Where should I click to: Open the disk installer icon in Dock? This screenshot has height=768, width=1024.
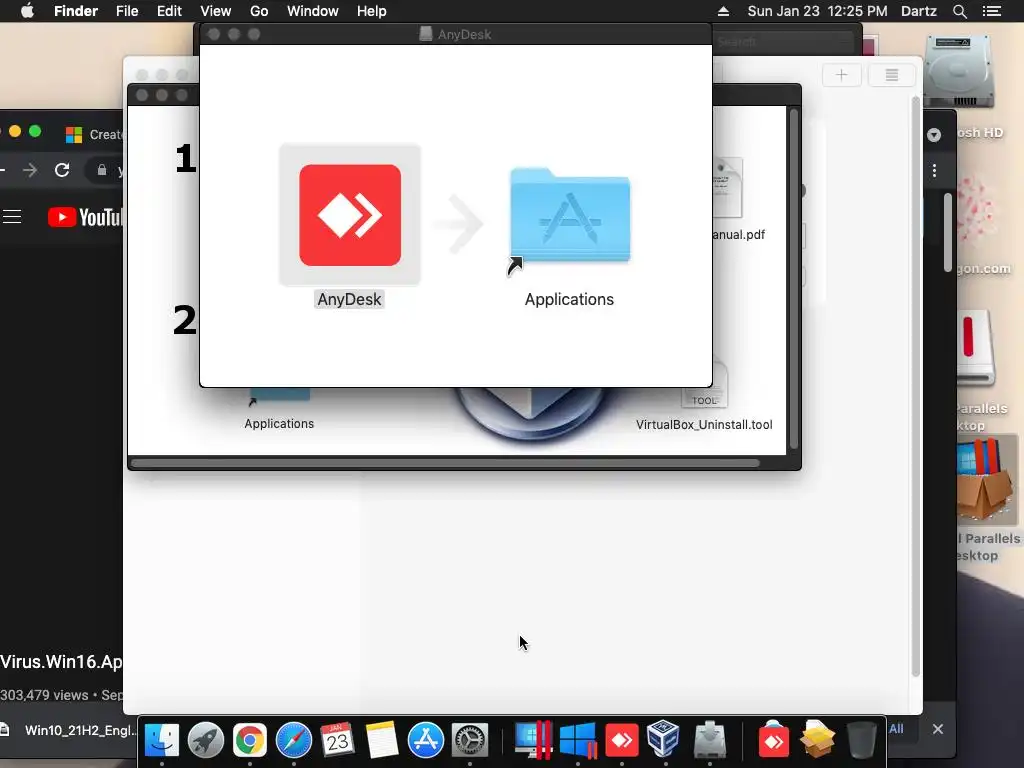(710, 740)
